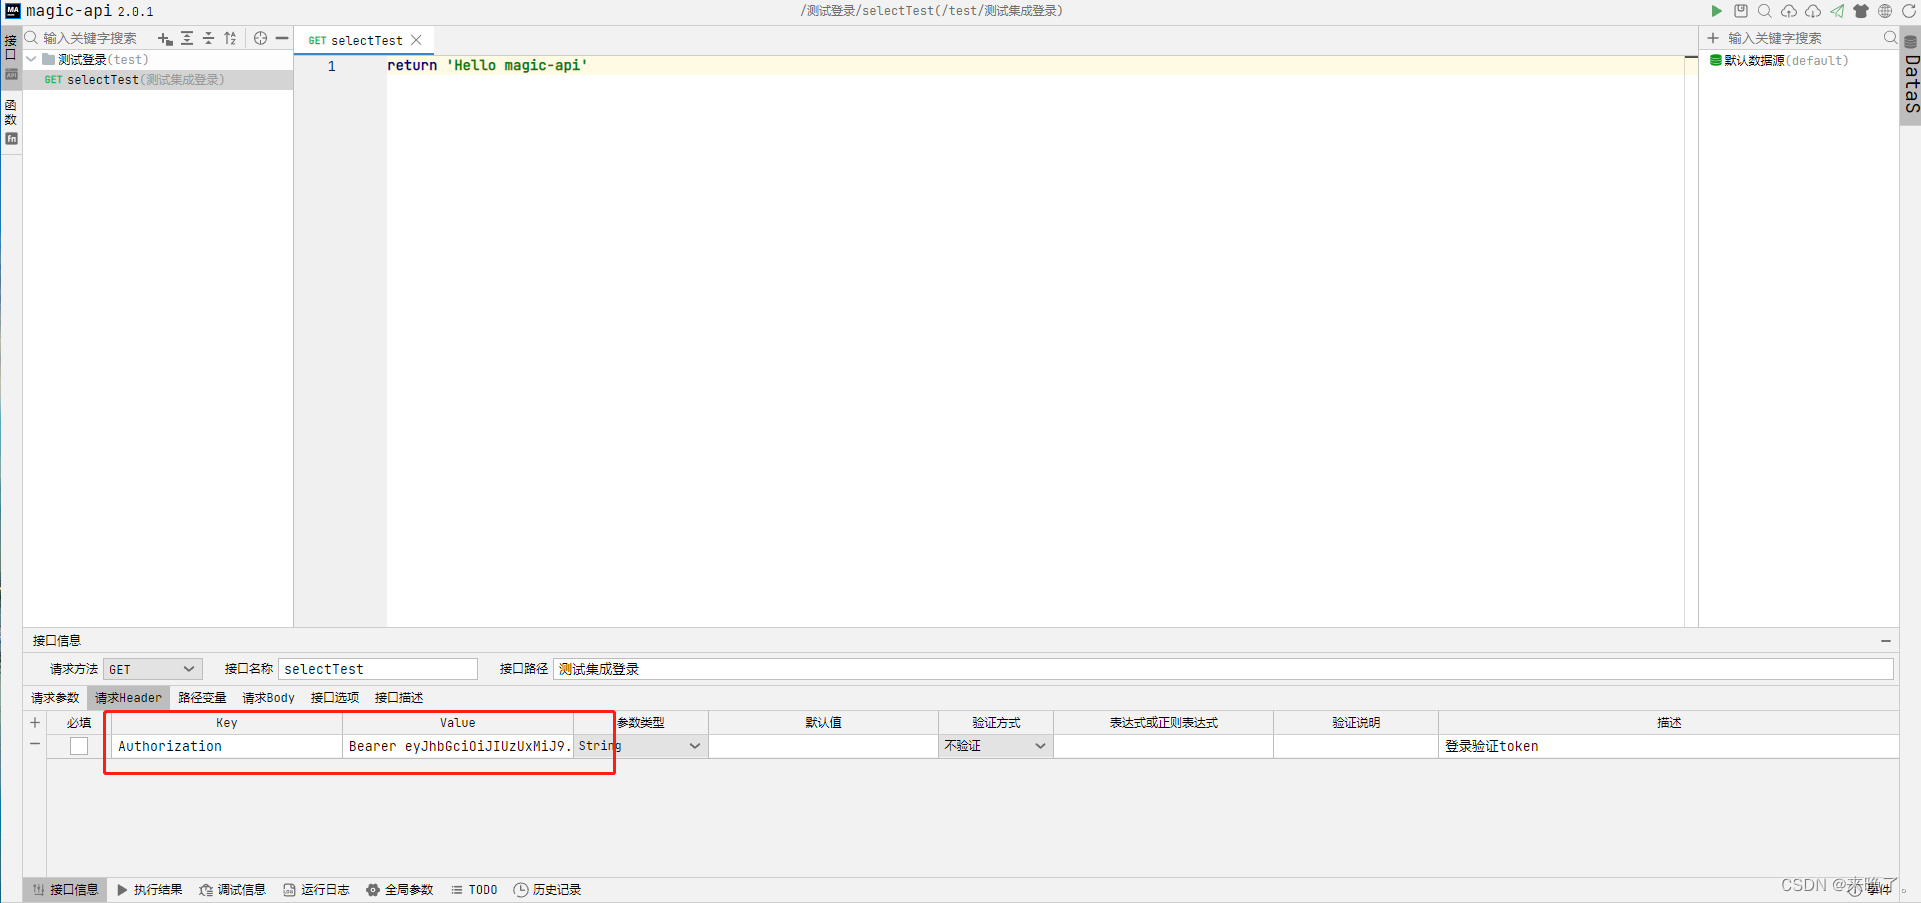Viewport: 1921px width, 903px height.
Task: Open 调试信息 bottom panel
Action: 232,890
